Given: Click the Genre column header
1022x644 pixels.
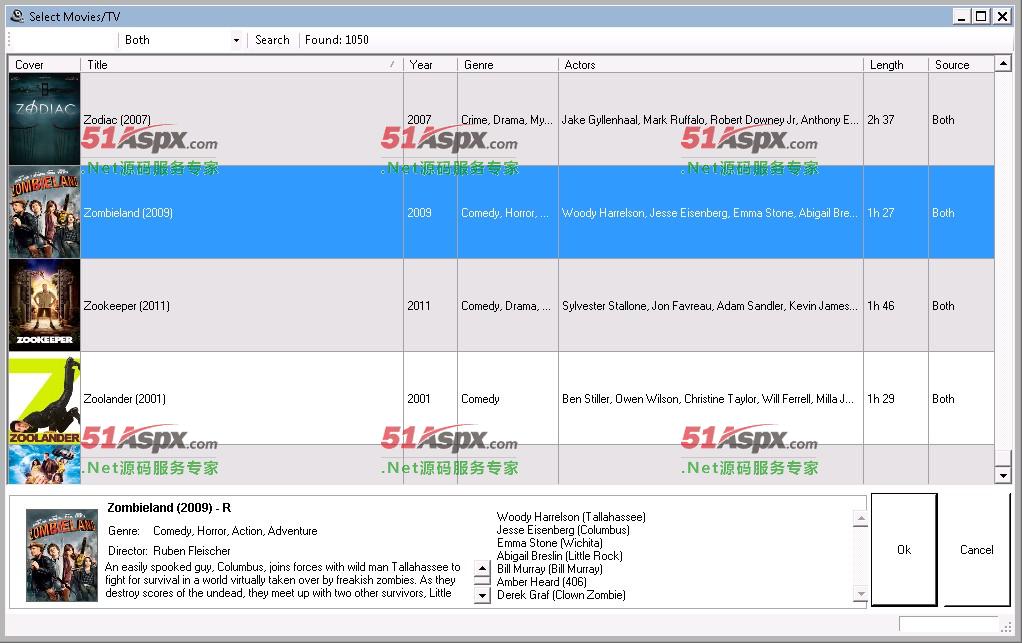Looking at the screenshot, I should 507,65.
